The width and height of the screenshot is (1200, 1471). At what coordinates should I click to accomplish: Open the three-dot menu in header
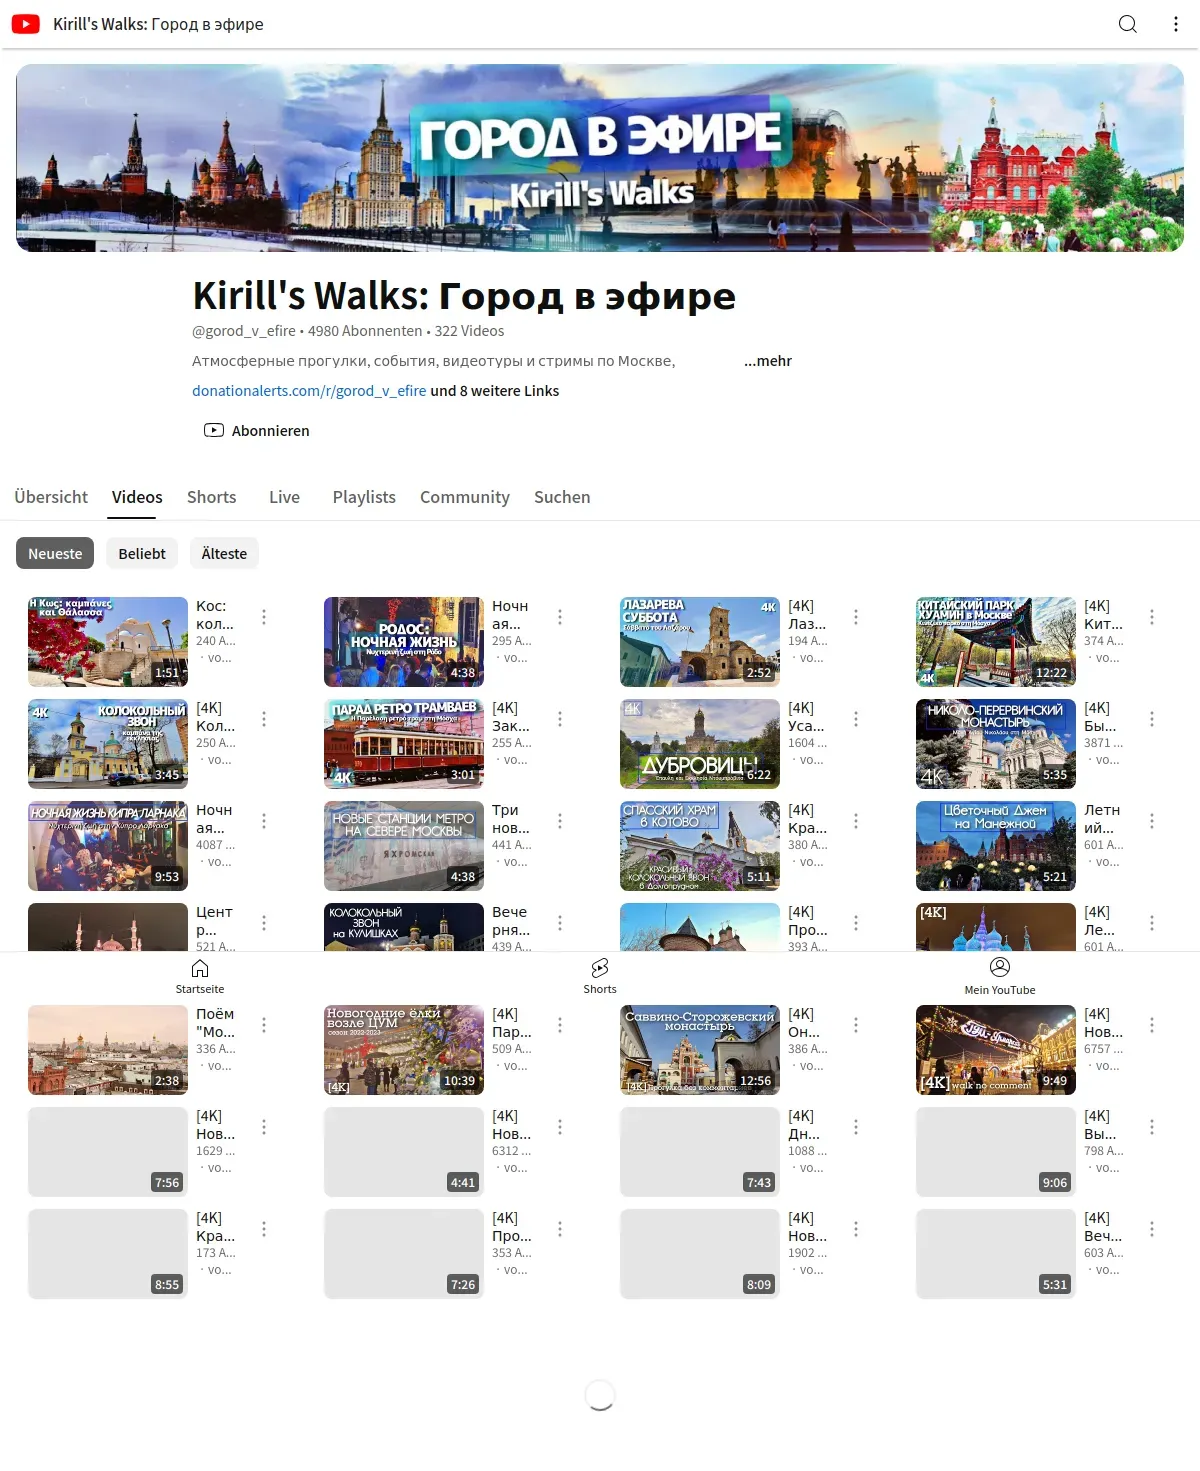[1176, 24]
